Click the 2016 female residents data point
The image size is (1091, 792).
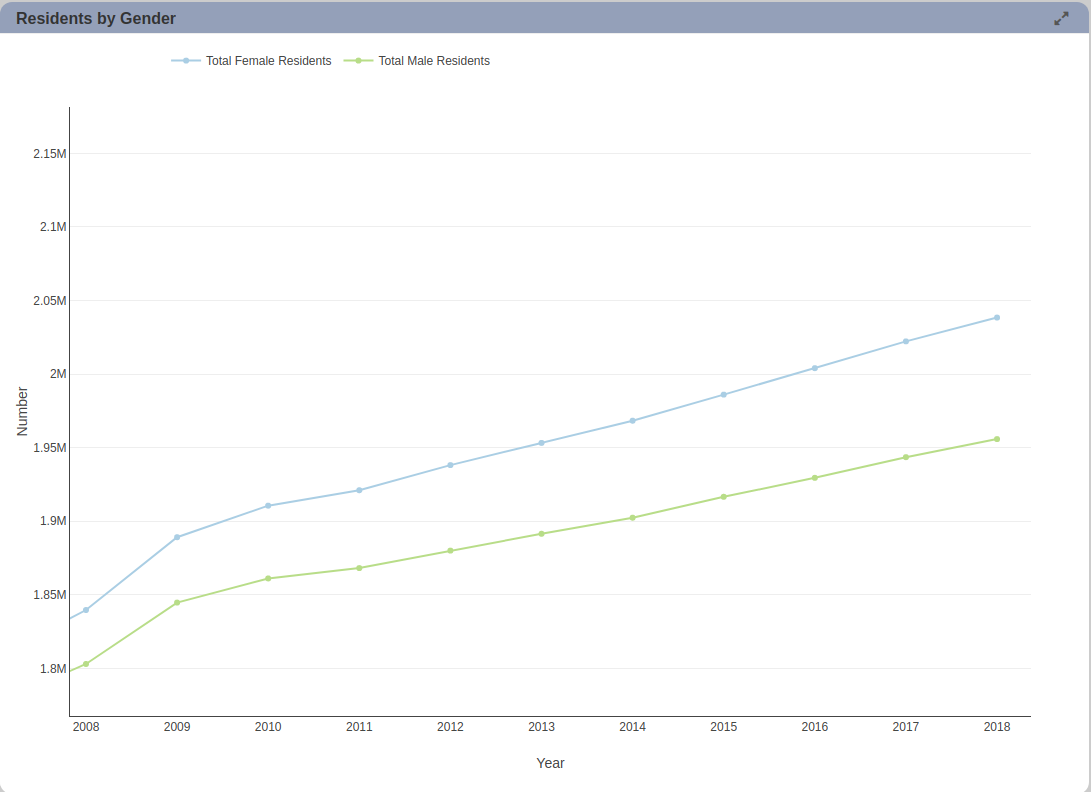click(815, 368)
